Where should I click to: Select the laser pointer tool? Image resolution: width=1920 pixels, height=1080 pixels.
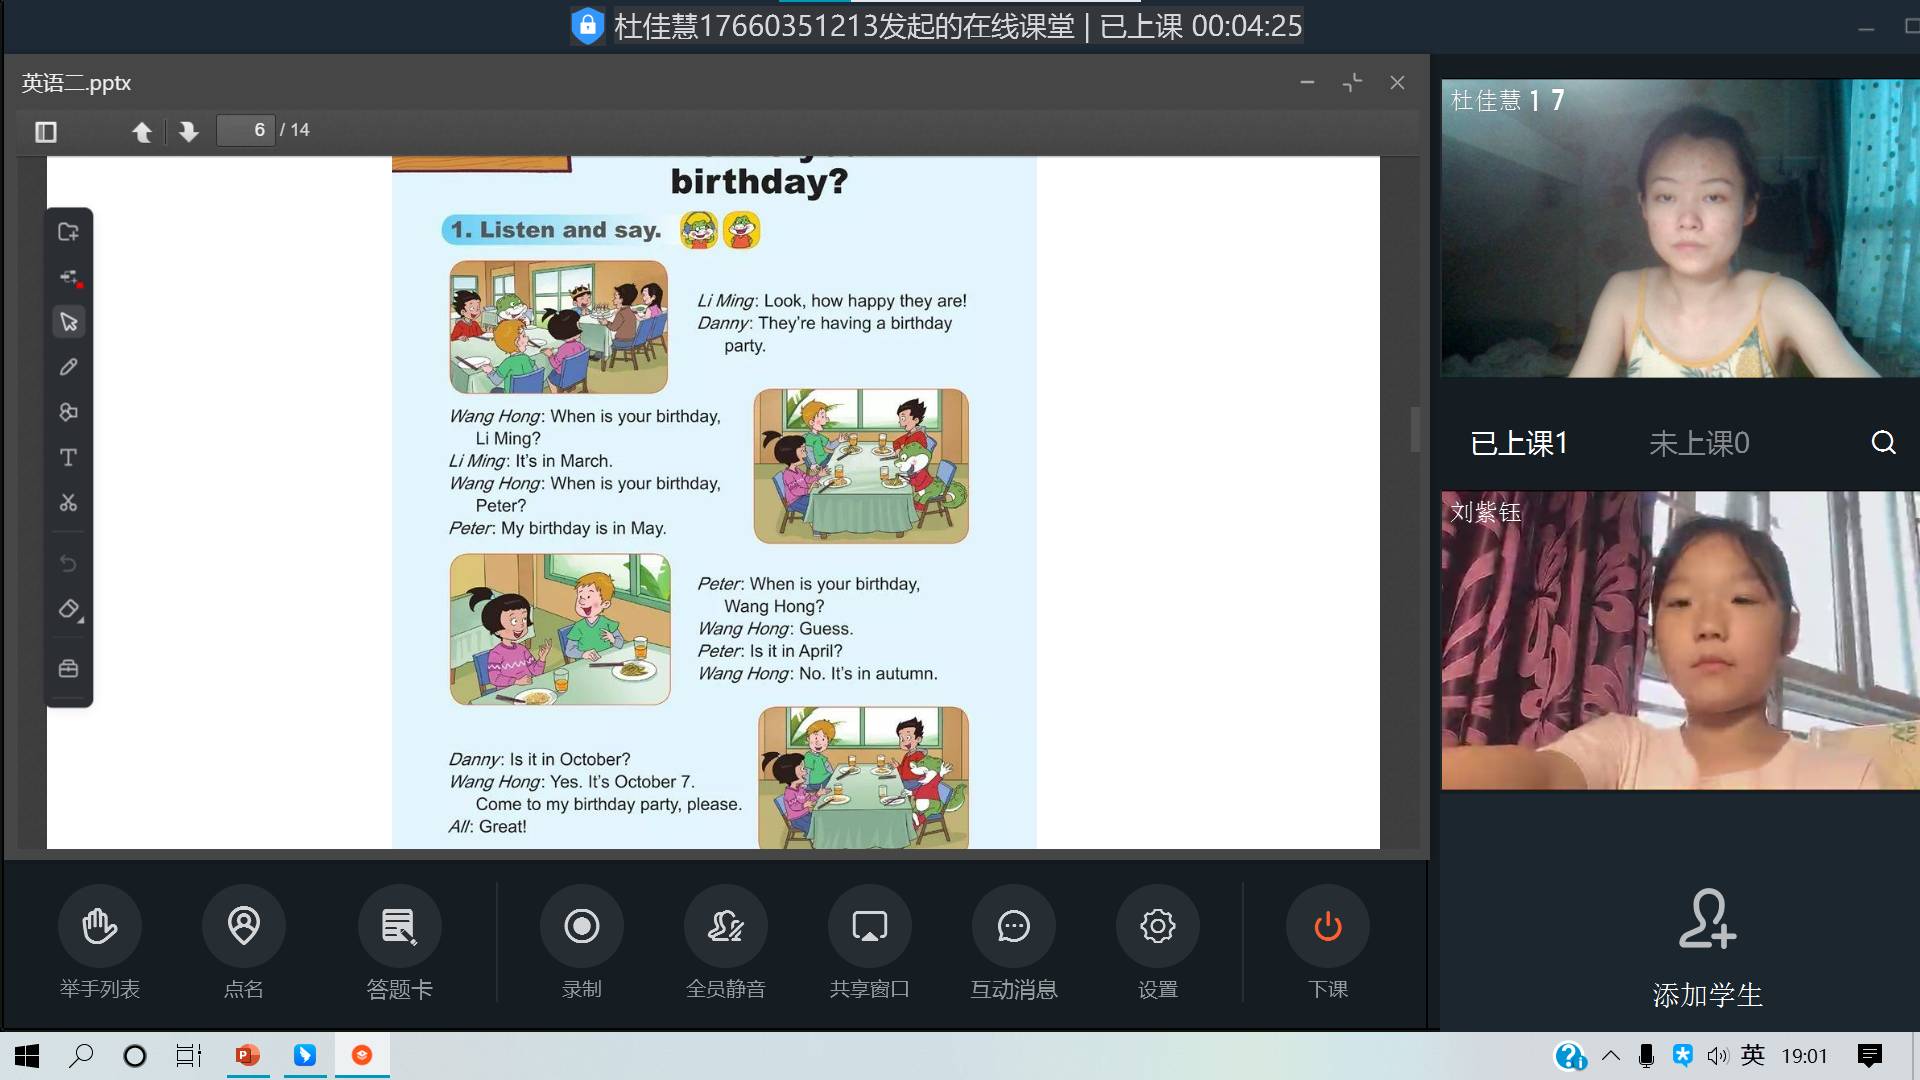(x=68, y=277)
